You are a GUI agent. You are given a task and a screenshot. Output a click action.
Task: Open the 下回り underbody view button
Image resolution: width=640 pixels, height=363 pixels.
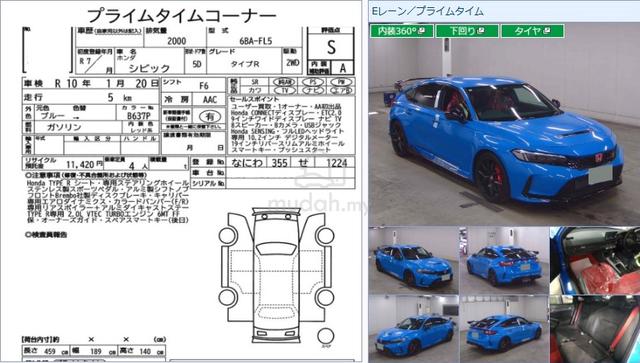point(467,31)
